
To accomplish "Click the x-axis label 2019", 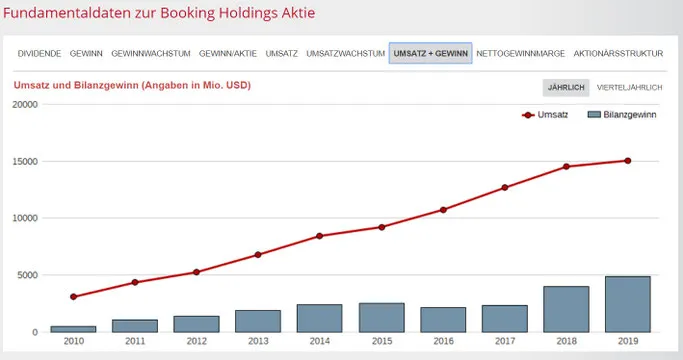I will (x=628, y=341).
